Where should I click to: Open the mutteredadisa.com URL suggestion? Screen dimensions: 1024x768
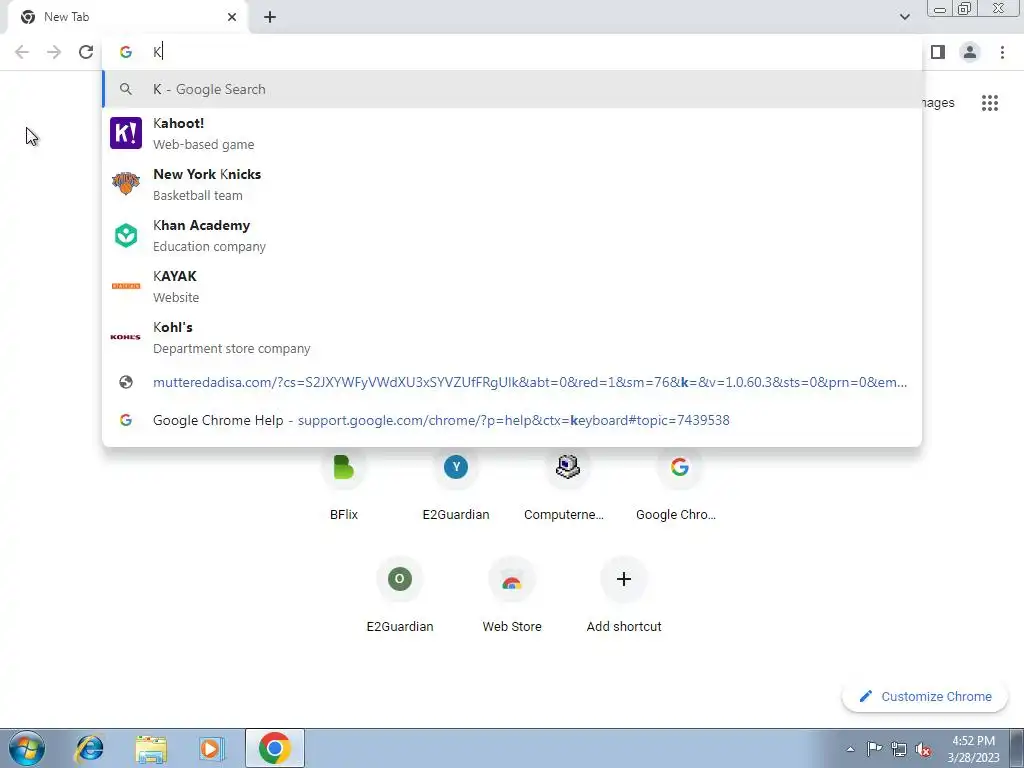click(512, 382)
